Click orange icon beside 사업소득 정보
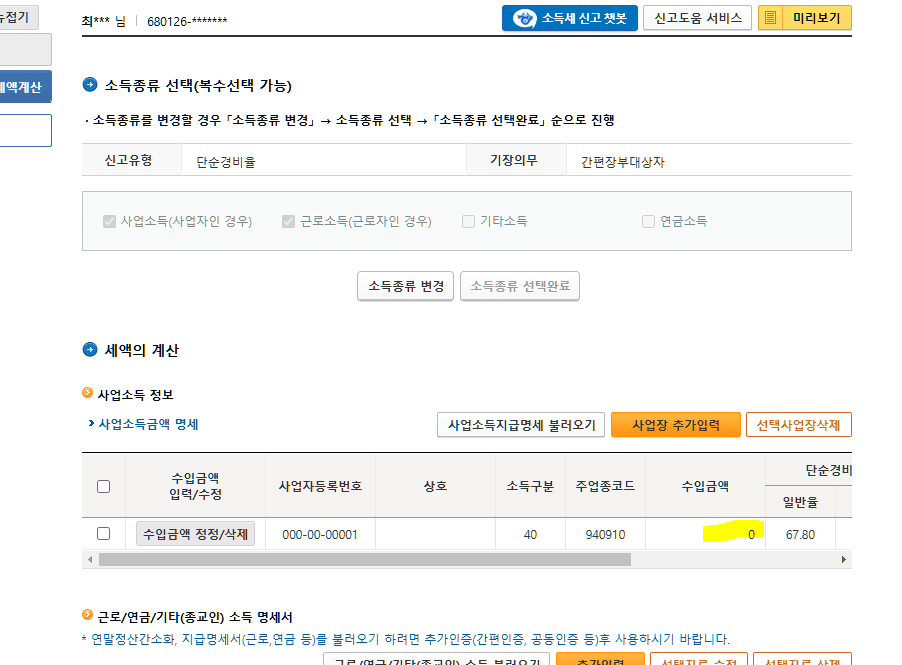The image size is (902, 665). click(87, 395)
